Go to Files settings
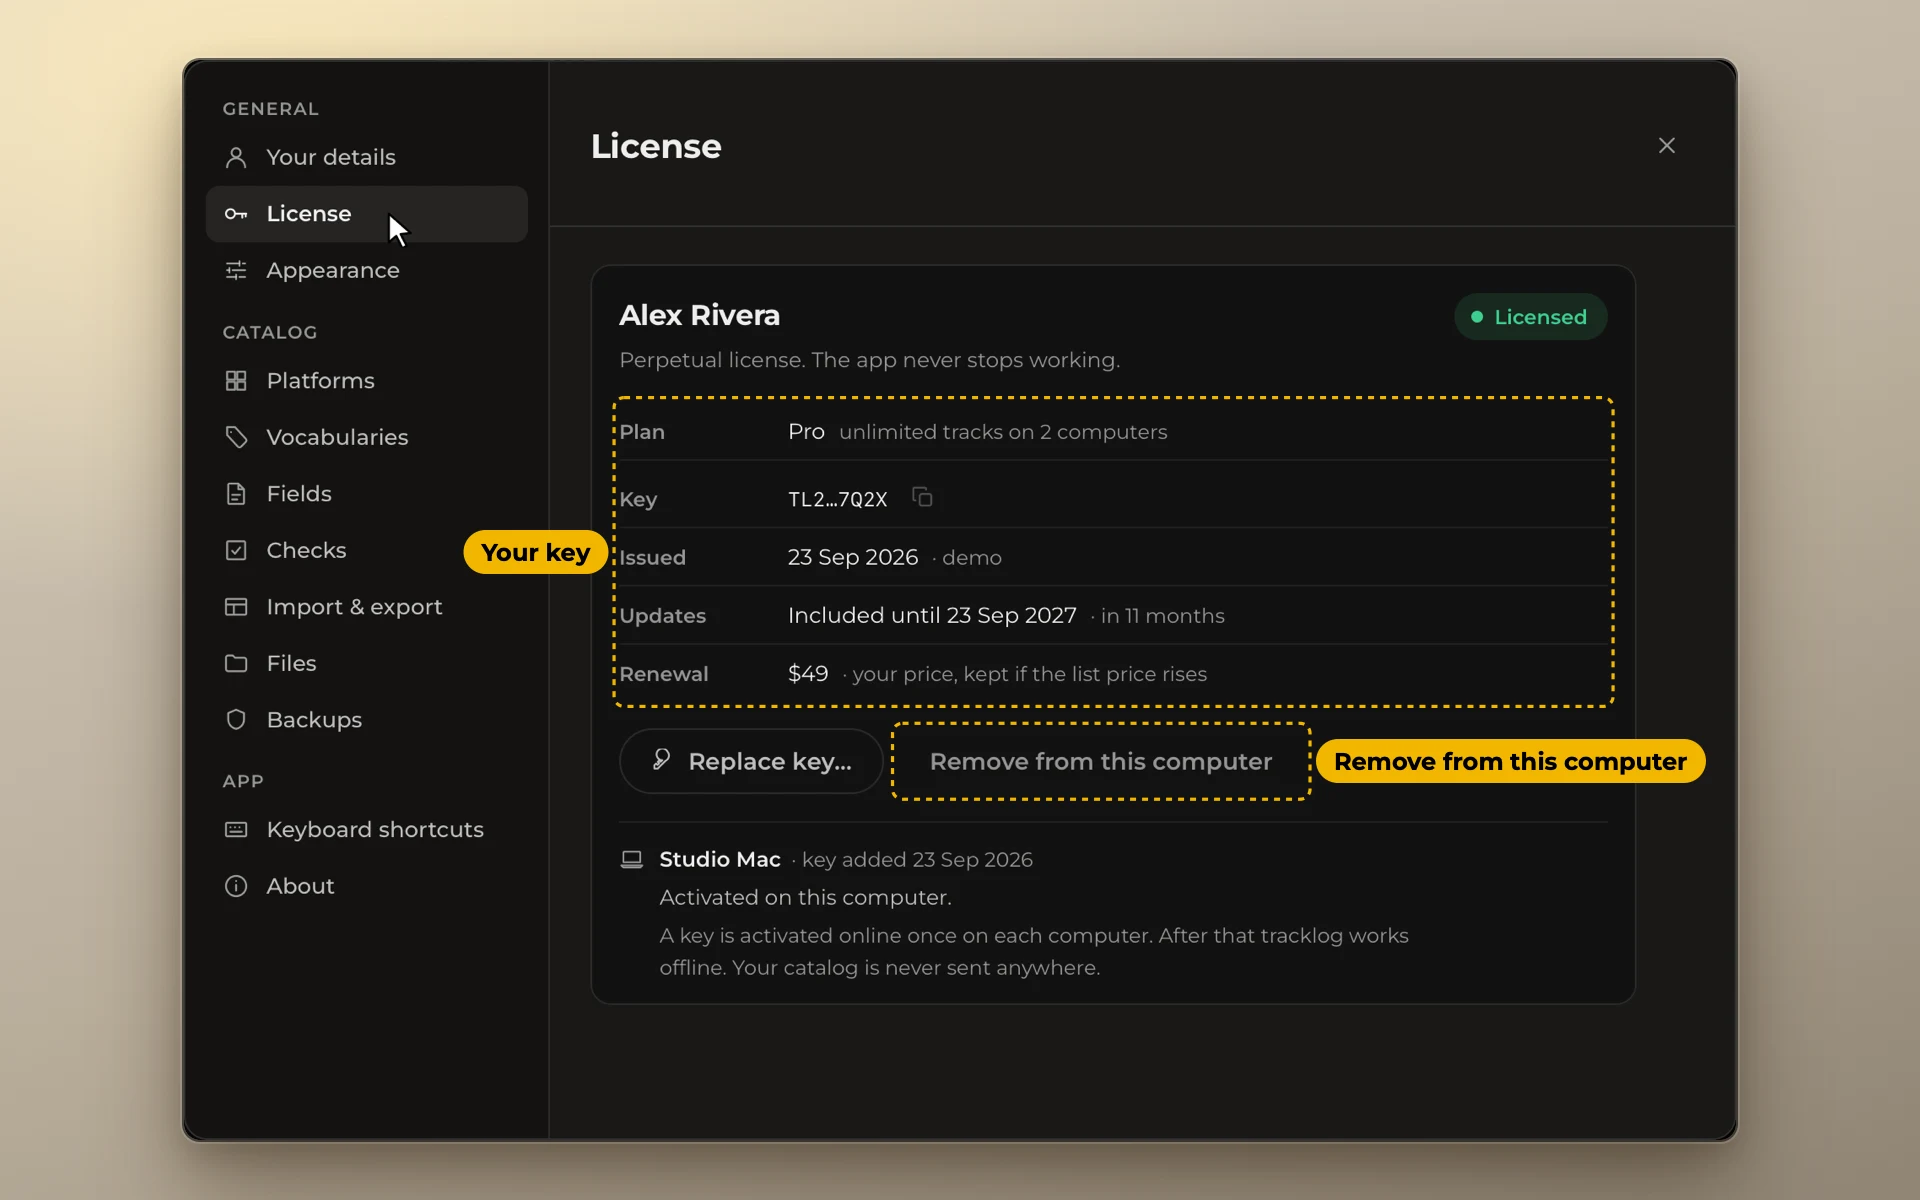The height and width of the screenshot is (1200, 1920). click(366, 663)
